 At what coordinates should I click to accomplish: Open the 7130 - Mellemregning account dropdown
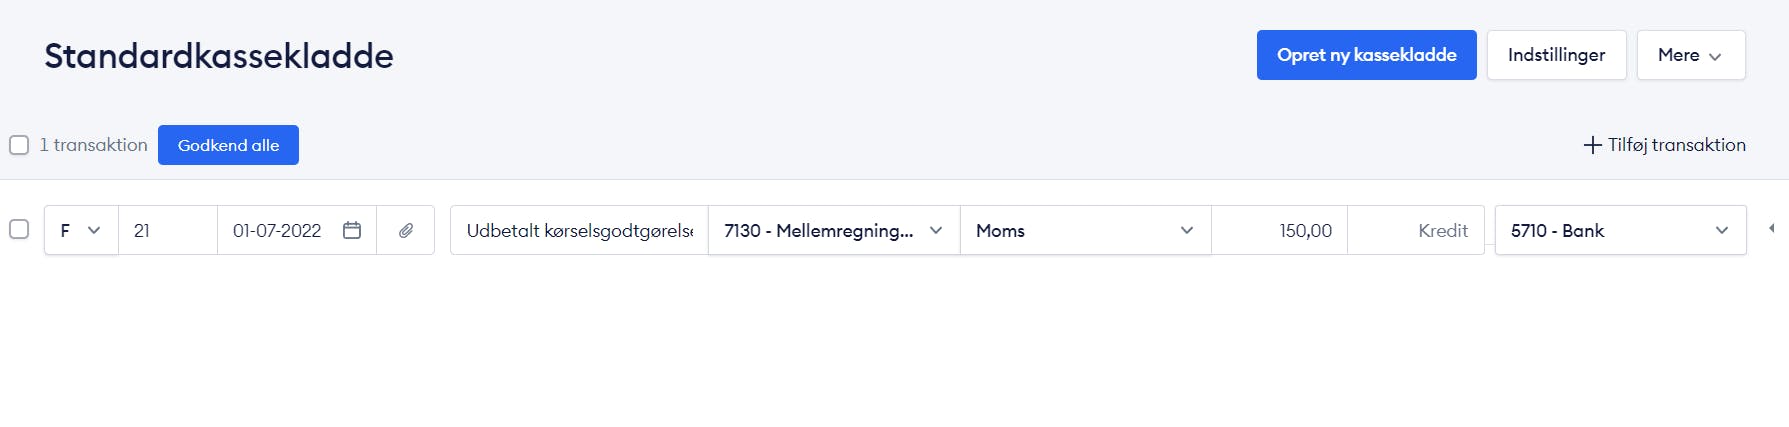[834, 230]
